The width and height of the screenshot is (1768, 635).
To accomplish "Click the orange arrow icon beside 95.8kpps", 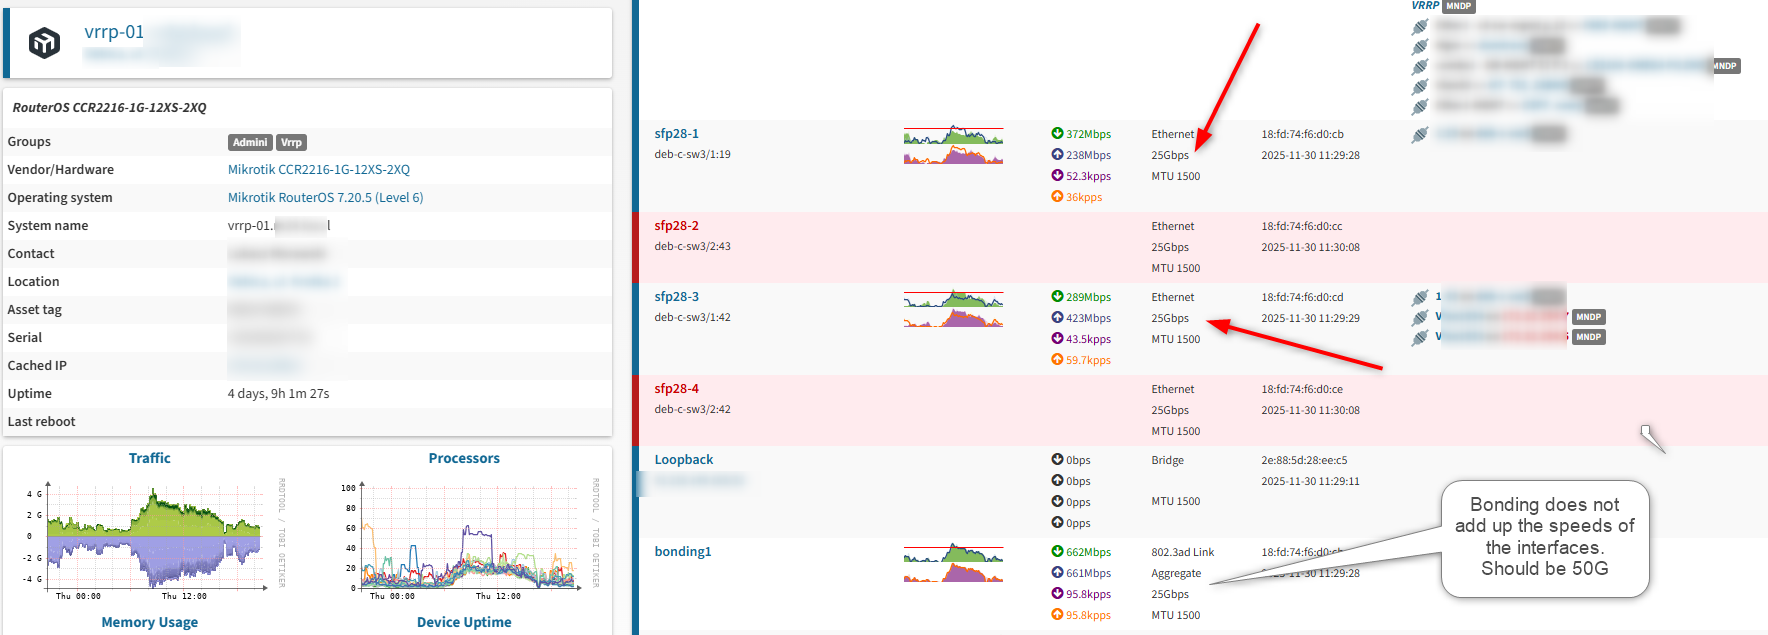I will [1057, 615].
